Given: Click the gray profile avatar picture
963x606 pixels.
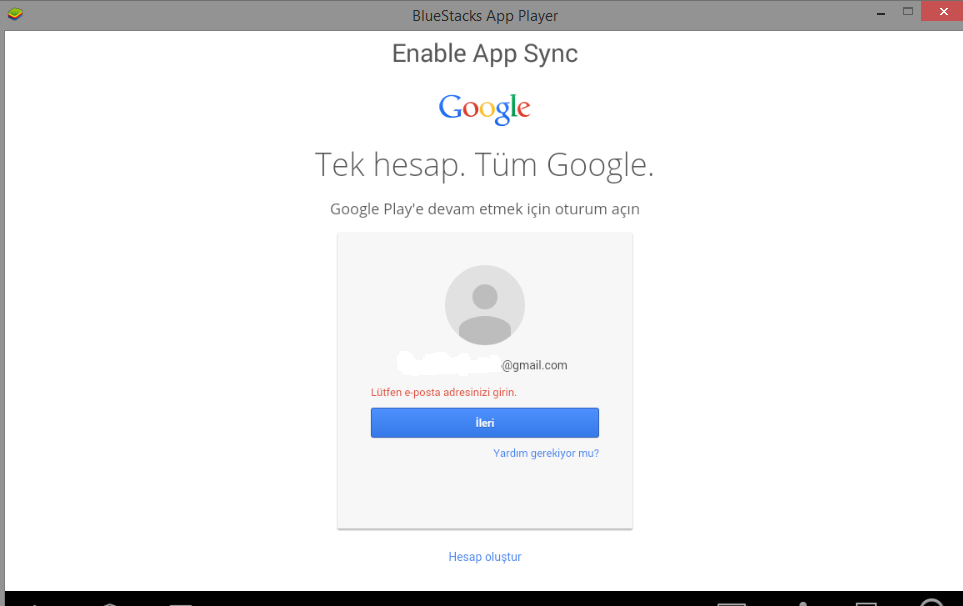Looking at the screenshot, I should [x=485, y=305].
